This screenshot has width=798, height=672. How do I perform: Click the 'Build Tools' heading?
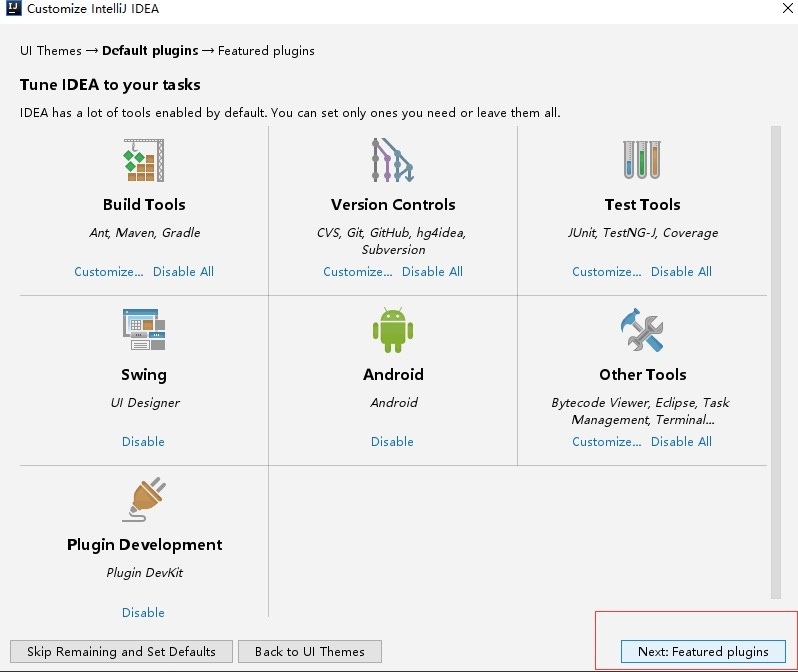144,205
